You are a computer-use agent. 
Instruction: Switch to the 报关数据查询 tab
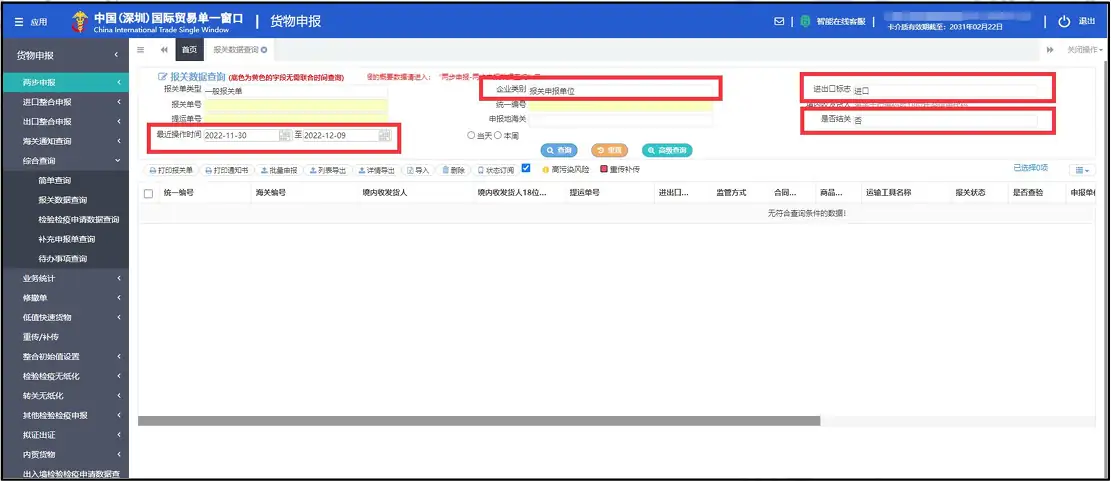[236, 50]
